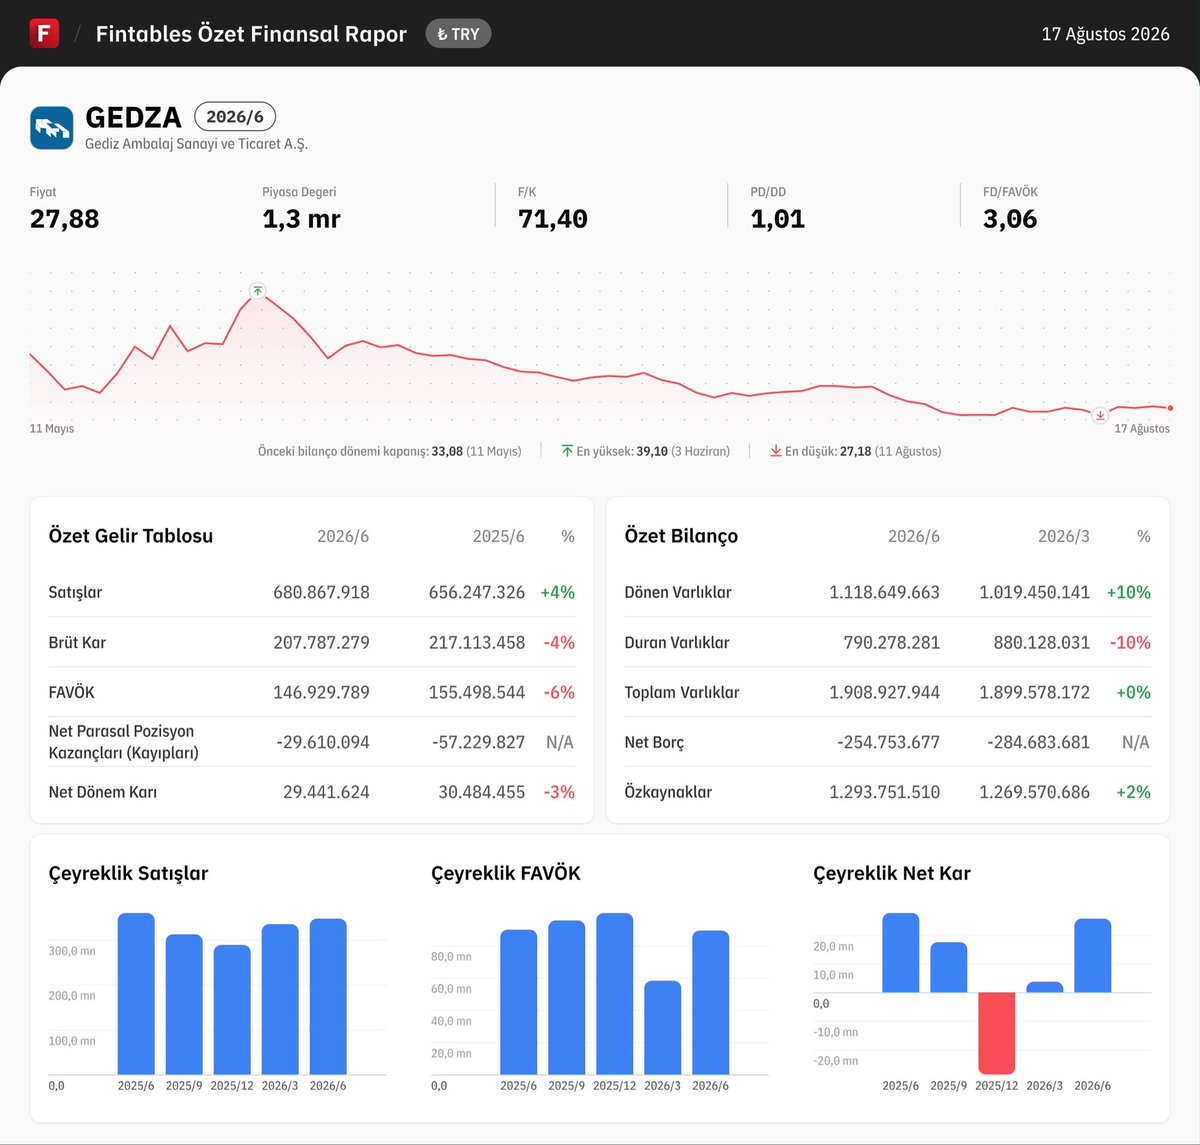Click Gediz Ambalaj Sanayi ve Ticaret A.Ş. text
The height and width of the screenshot is (1145, 1200).
click(x=196, y=144)
